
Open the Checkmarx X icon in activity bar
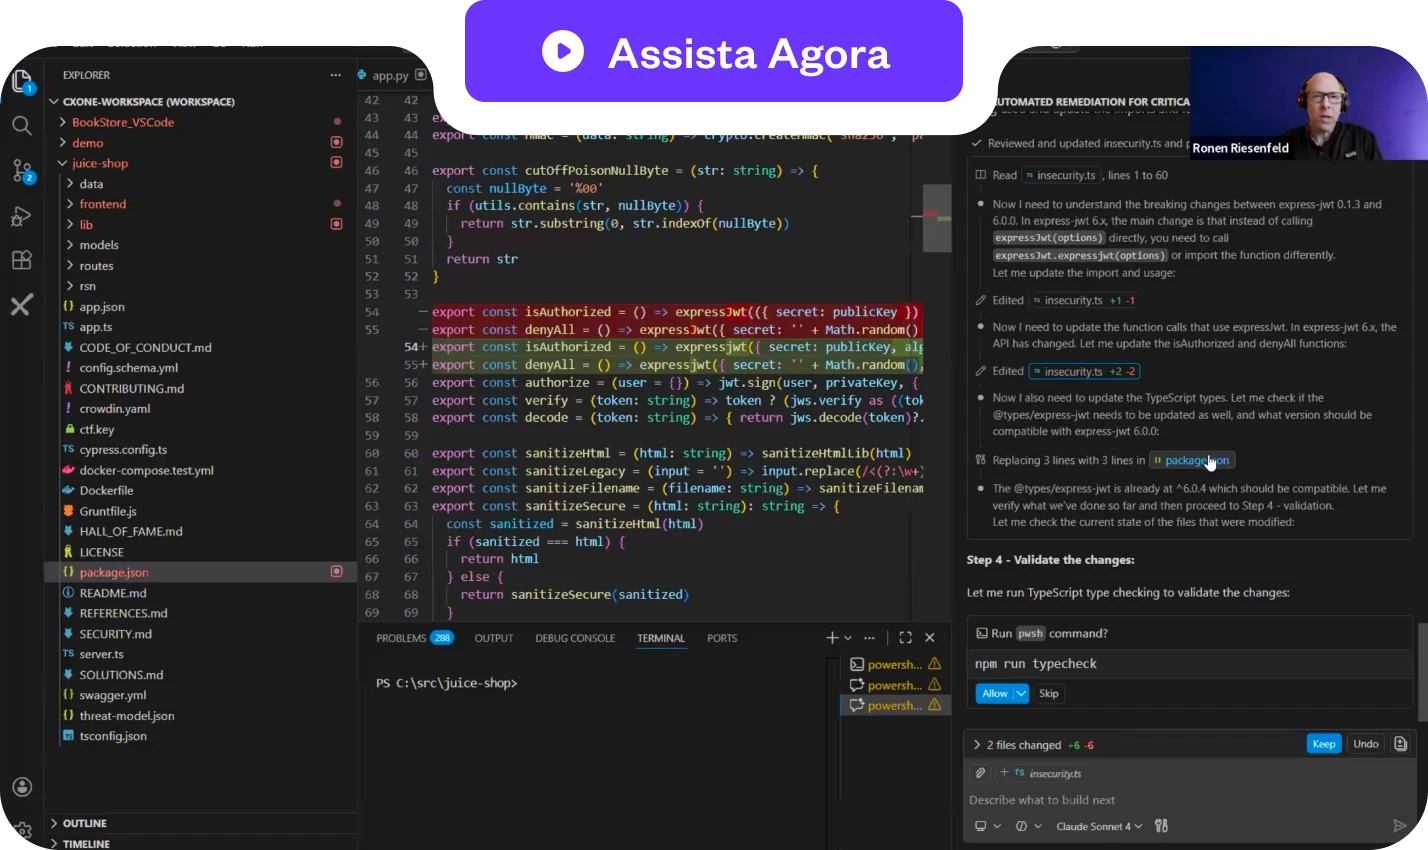pos(21,305)
